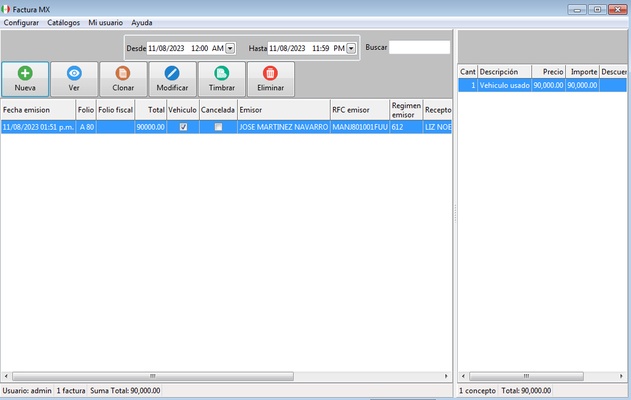
Task: Sort by Emisor column header
Action: coord(283,110)
